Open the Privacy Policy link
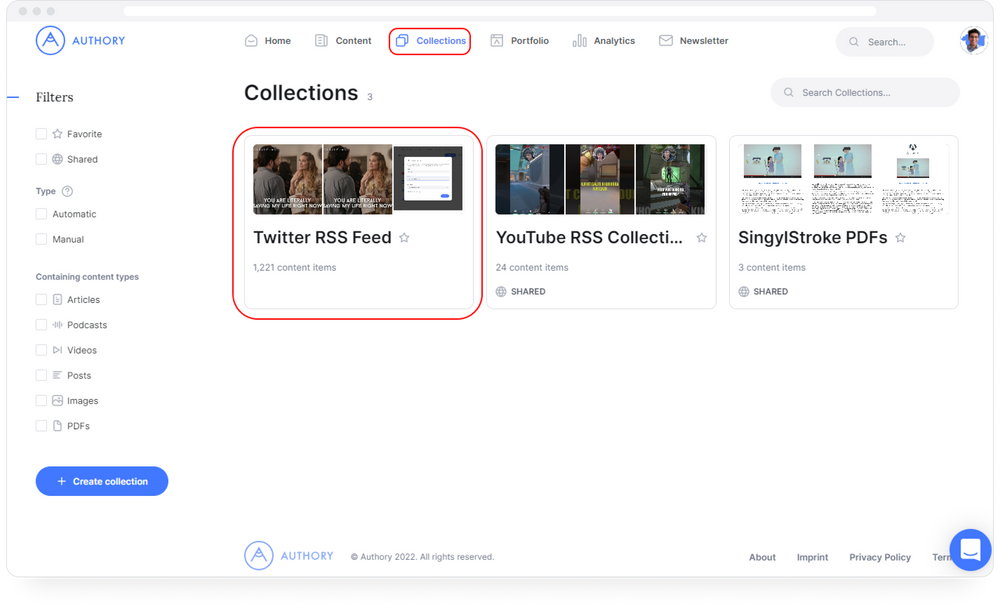The width and height of the screenshot is (1000, 612). coord(879,557)
